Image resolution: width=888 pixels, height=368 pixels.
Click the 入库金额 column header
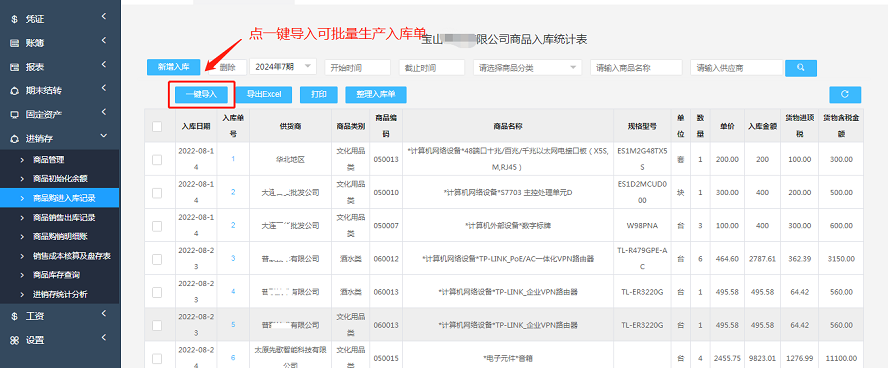762,126
